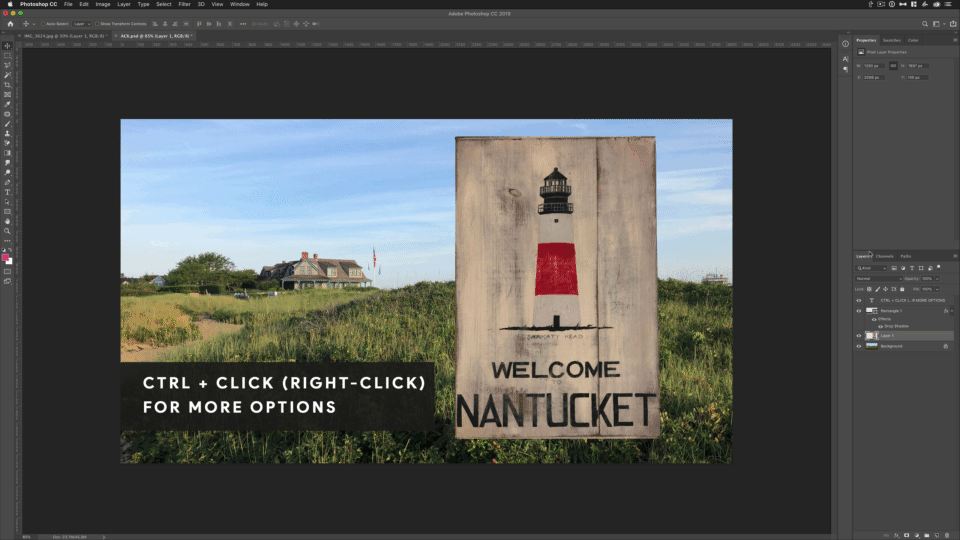Switch to the Channels tab
Screen dimensions: 960x540
click(884, 256)
